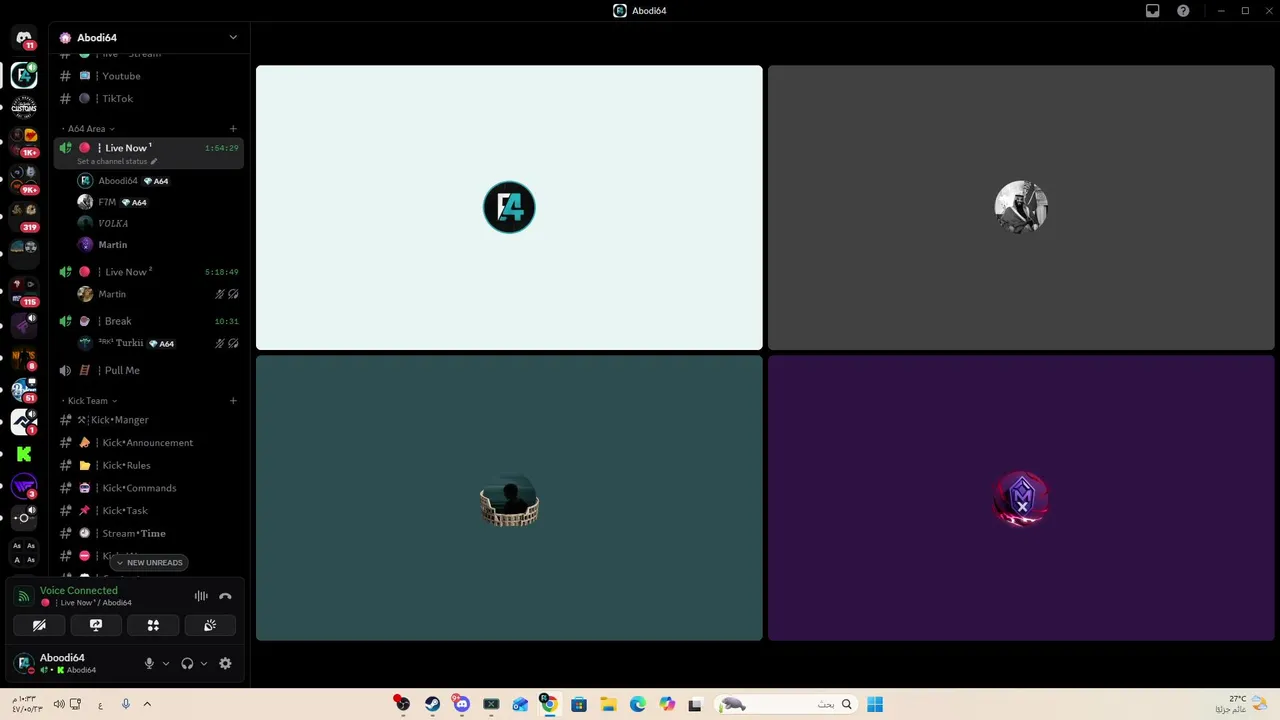Open File Explorer from the taskbar
Image resolution: width=1280 pixels, height=720 pixels.
pyautogui.click(x=608, y=704)
